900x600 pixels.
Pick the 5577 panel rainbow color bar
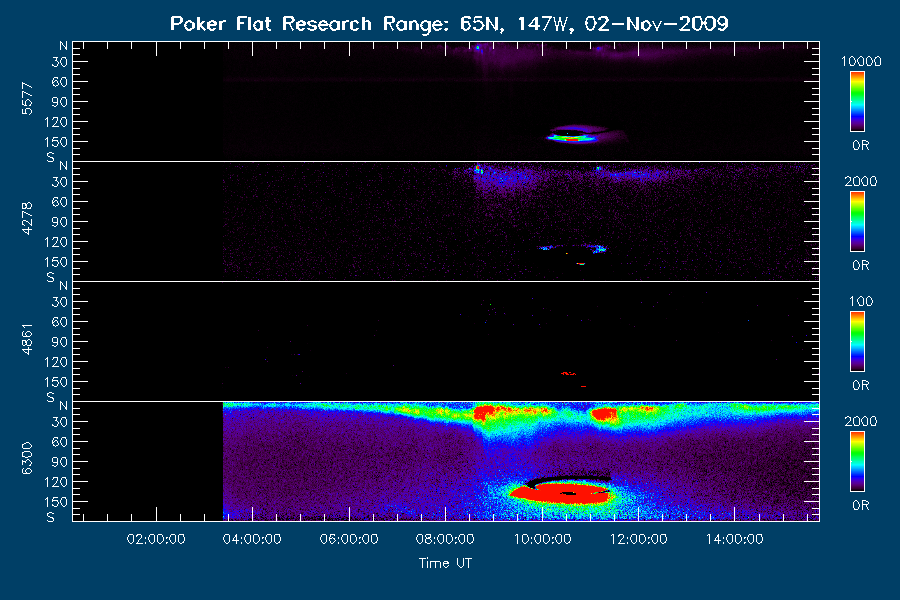[858, 102]
